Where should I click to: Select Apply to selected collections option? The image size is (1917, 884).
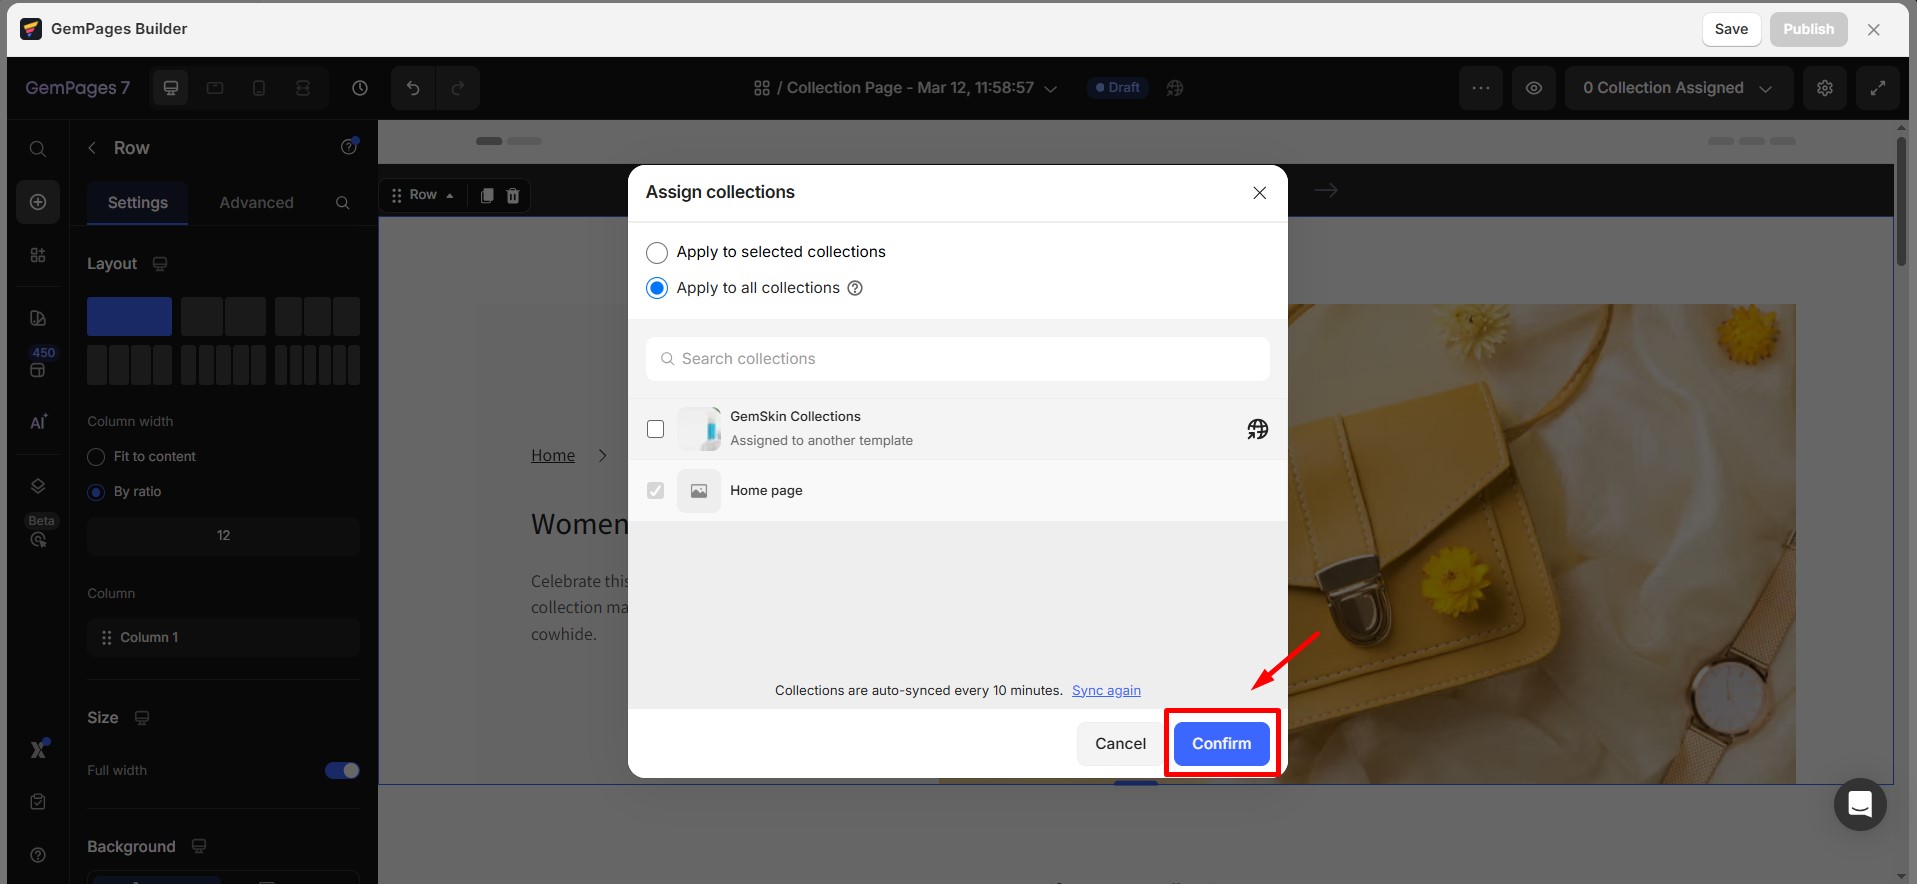pyautogui.click(x=657, y=252)
